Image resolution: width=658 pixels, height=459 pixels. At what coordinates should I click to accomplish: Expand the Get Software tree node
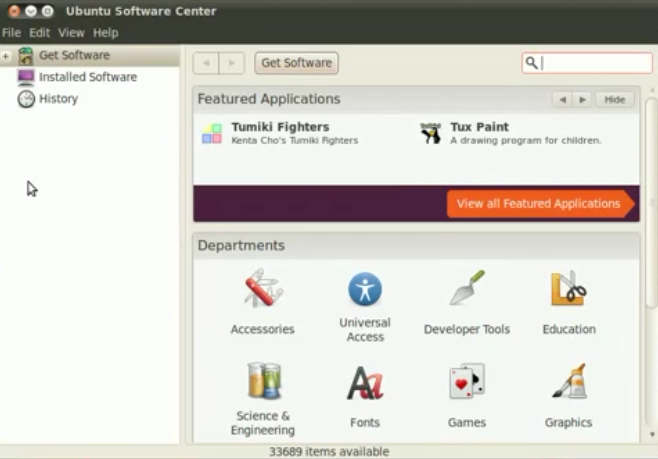(x=6, y=56)
